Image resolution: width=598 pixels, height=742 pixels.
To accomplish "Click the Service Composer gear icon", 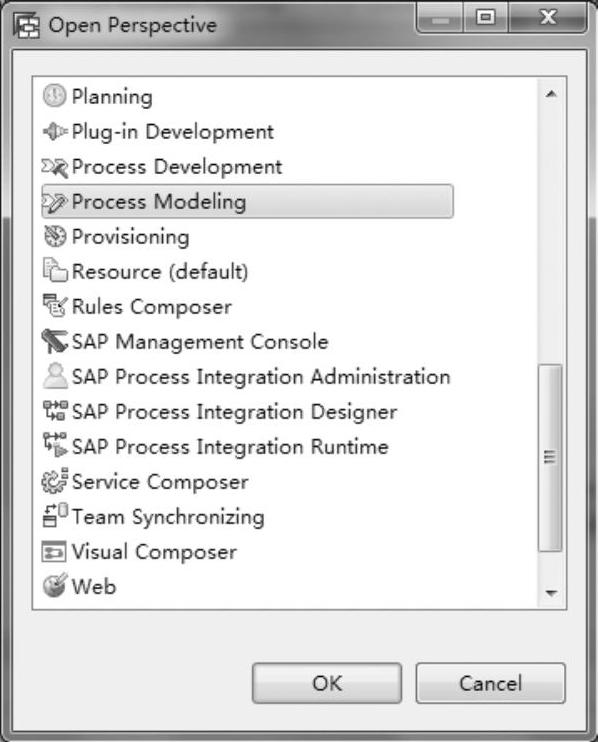I will (x=55, y=481).
